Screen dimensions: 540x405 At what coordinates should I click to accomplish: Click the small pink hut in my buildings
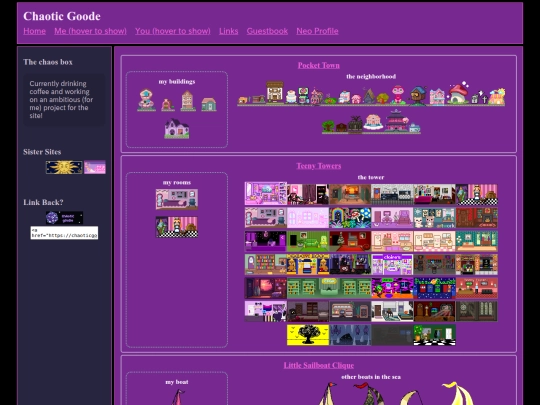click(x=167, y=105)
